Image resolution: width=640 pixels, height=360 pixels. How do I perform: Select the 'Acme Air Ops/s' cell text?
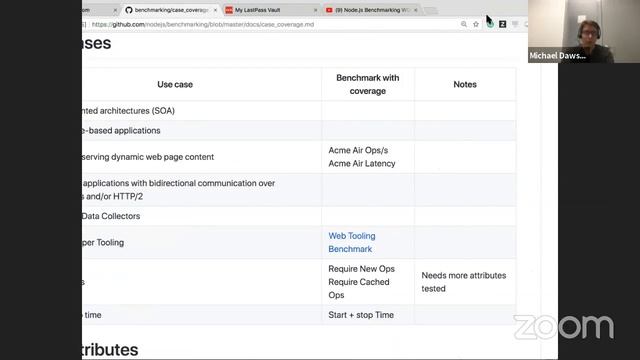tap(358, 151)
